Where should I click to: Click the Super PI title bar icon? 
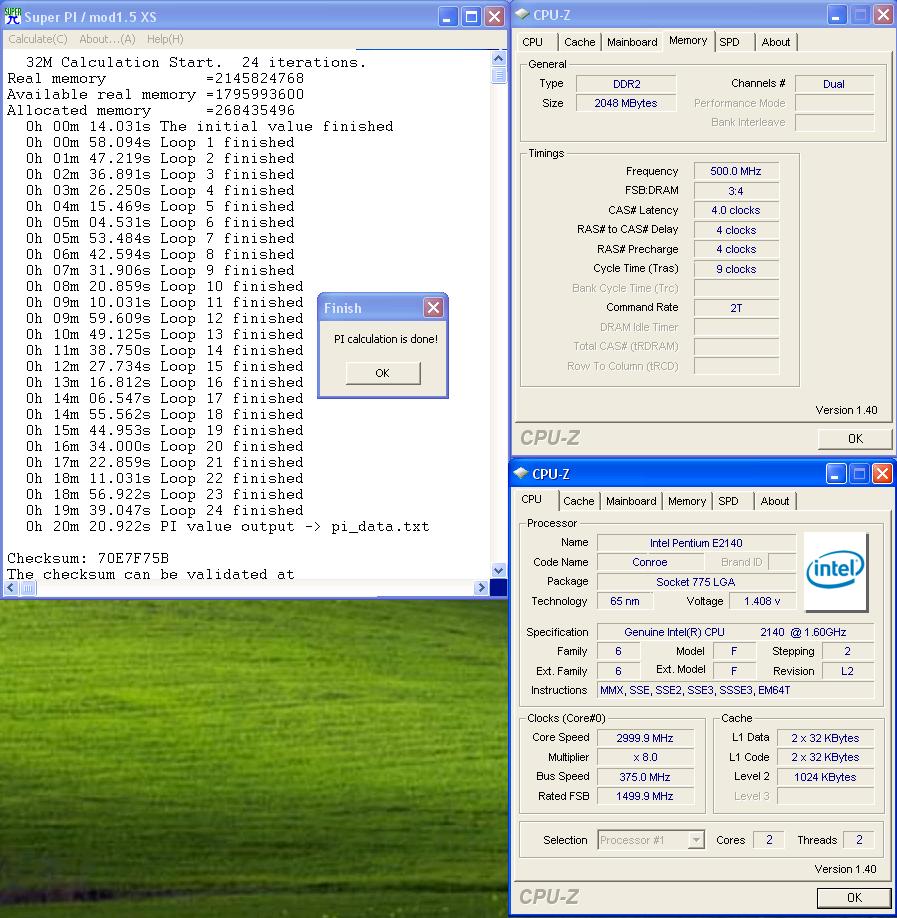pos(12,16)
